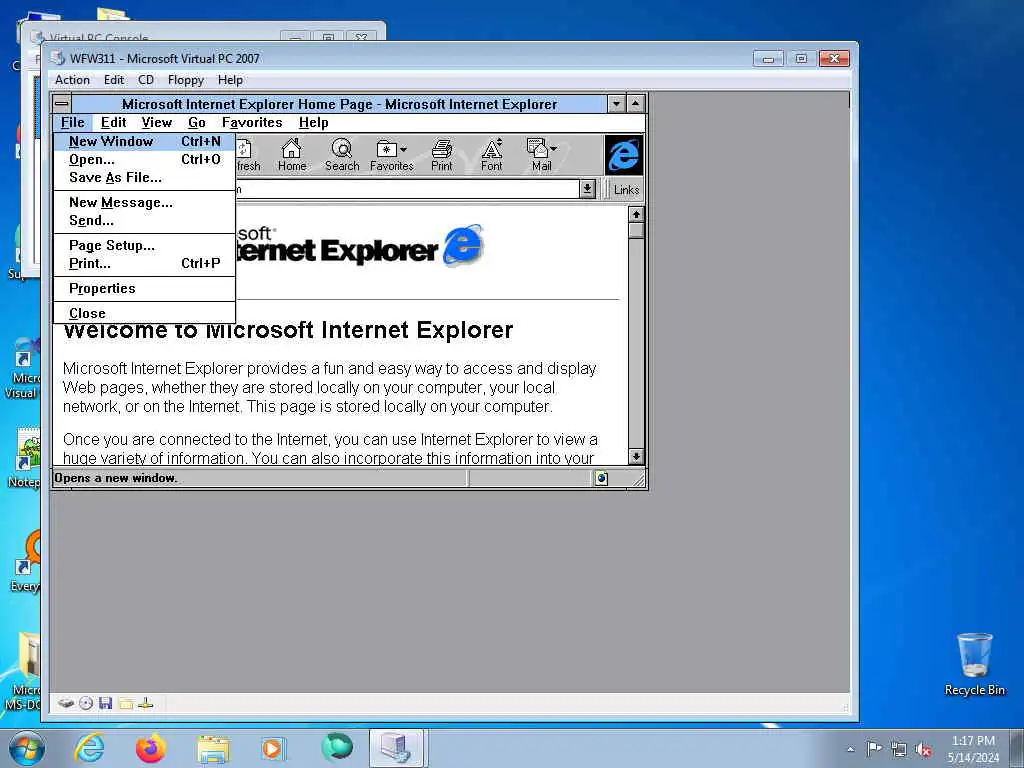
Task: Click the vertical scrollbar thumb
Action: (636, 231)
